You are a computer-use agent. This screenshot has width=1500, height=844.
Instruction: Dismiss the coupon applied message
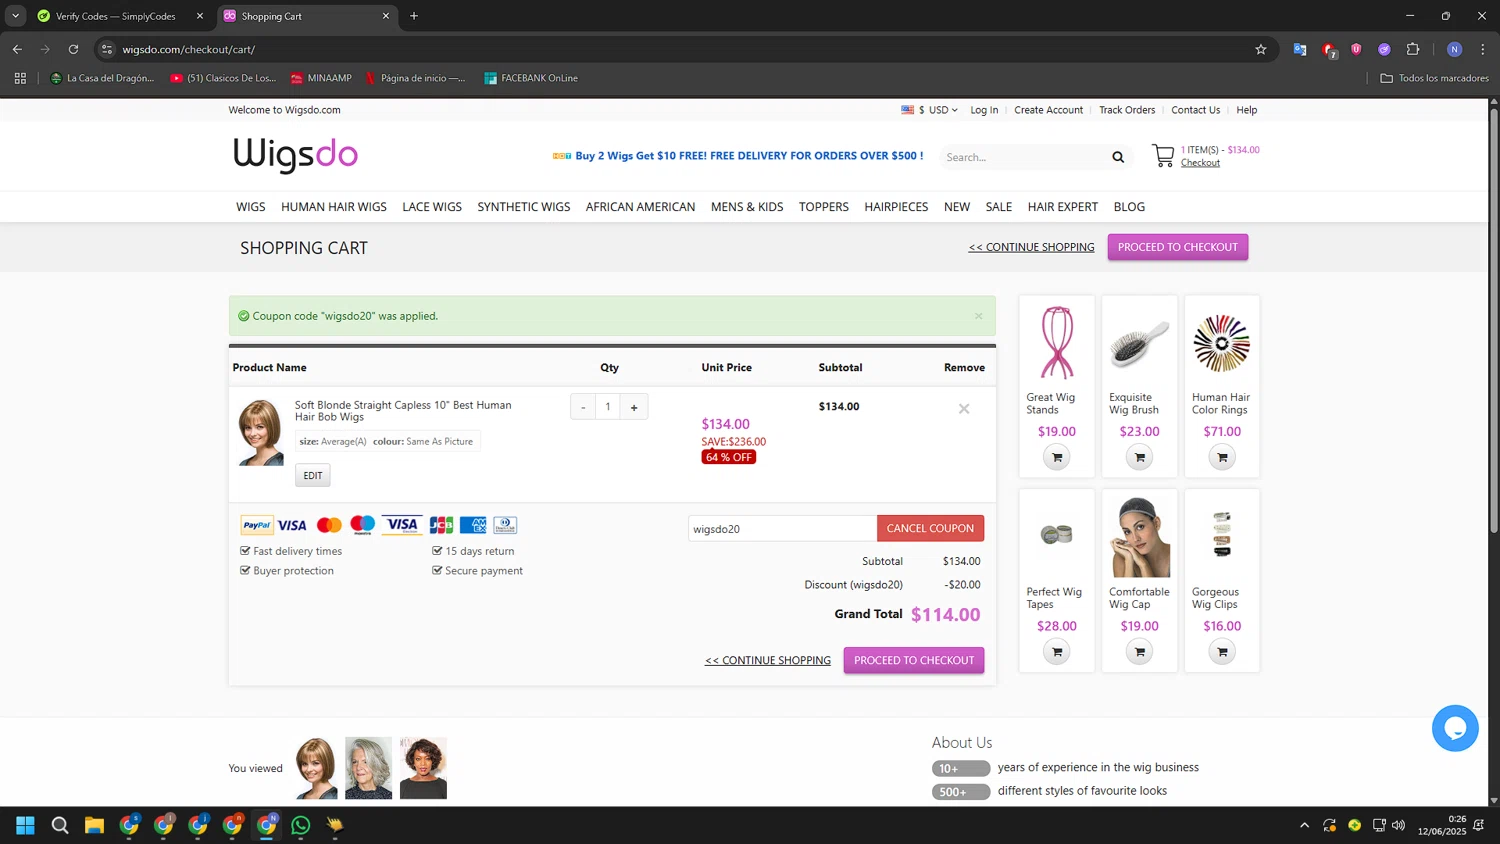(979, 316)
